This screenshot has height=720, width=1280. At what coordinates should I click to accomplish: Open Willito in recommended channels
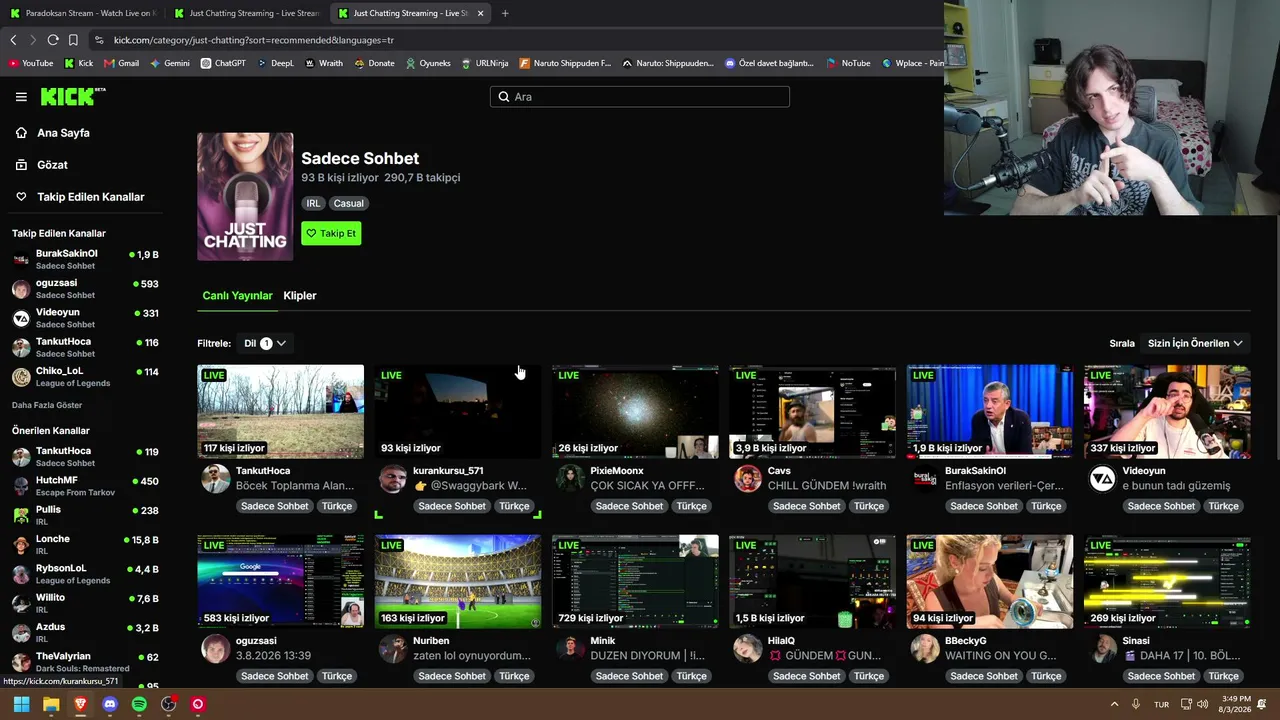coord(85,603)
